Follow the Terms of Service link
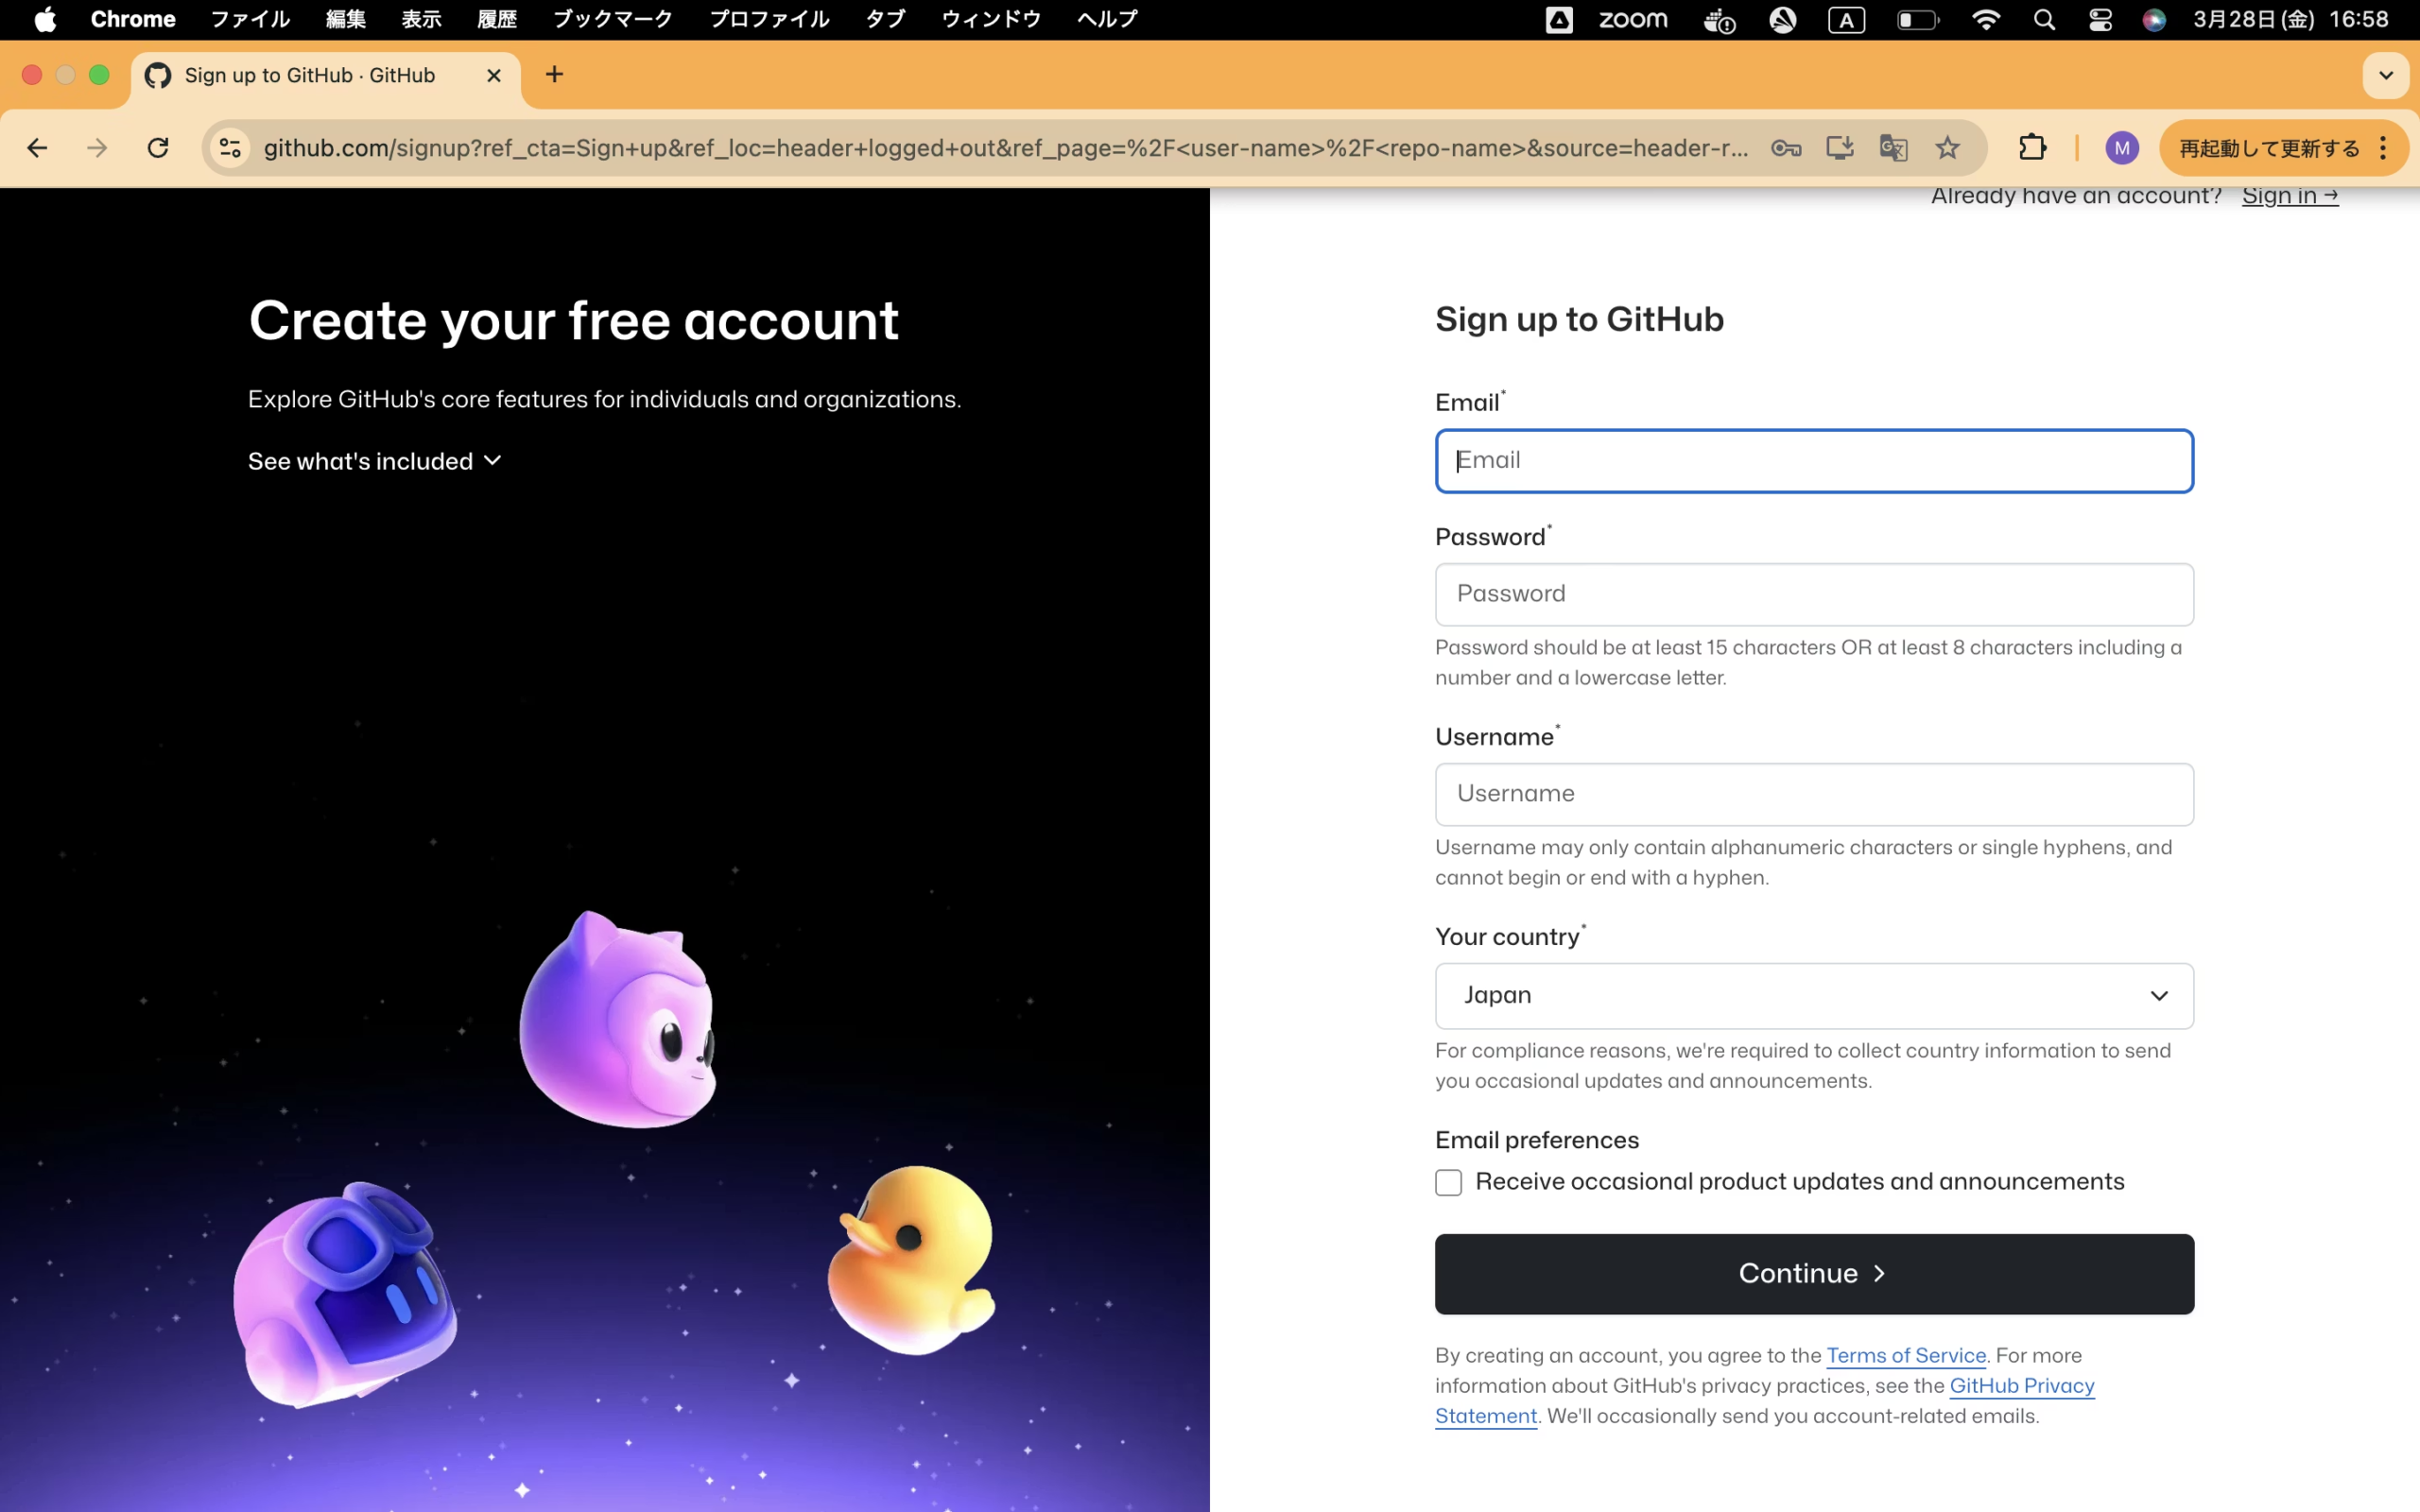 pos(1905,1355)
